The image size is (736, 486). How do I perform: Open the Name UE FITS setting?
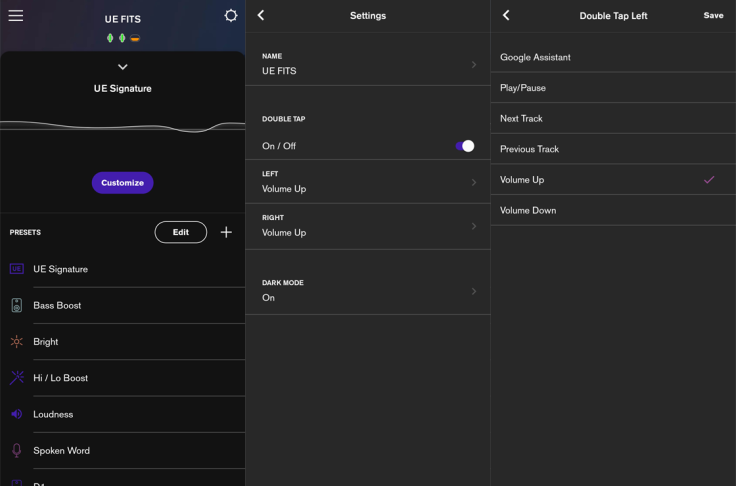click(x=368, y=64)
